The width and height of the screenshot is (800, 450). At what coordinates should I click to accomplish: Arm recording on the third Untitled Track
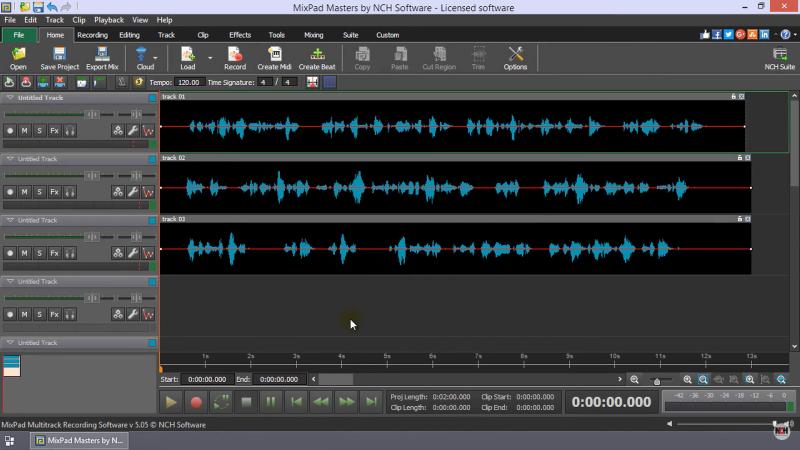(x=10, y=253)
